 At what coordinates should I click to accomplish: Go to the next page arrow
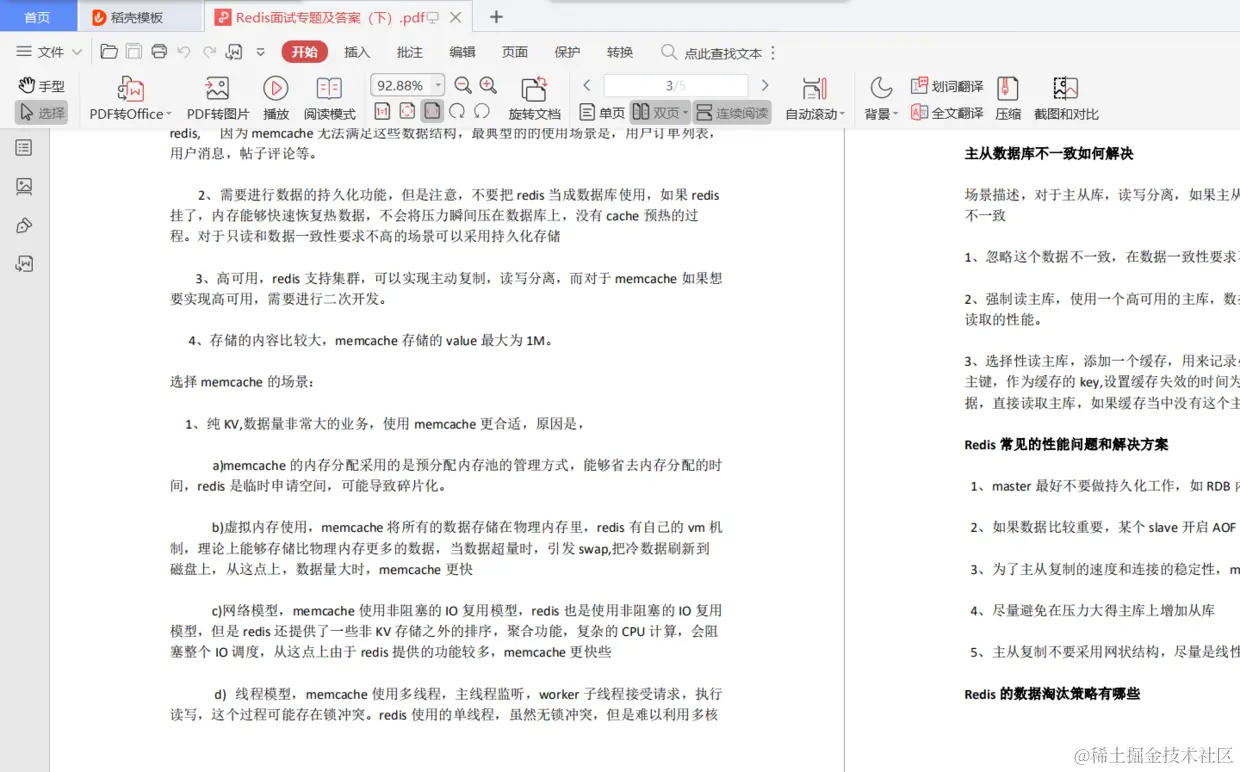(765, 86)
